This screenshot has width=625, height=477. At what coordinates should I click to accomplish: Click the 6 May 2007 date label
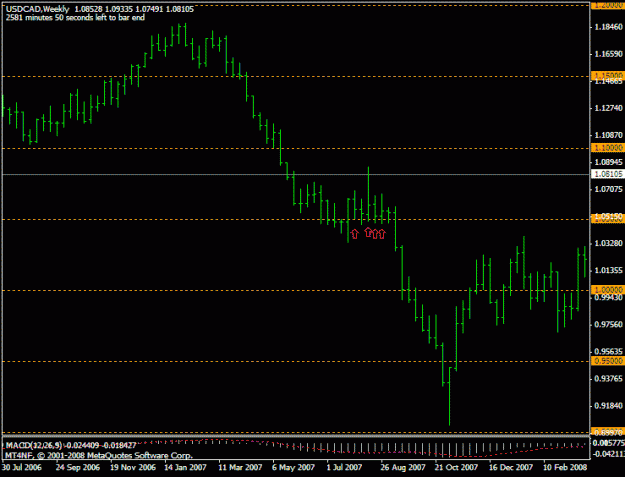tap(293, 467)
